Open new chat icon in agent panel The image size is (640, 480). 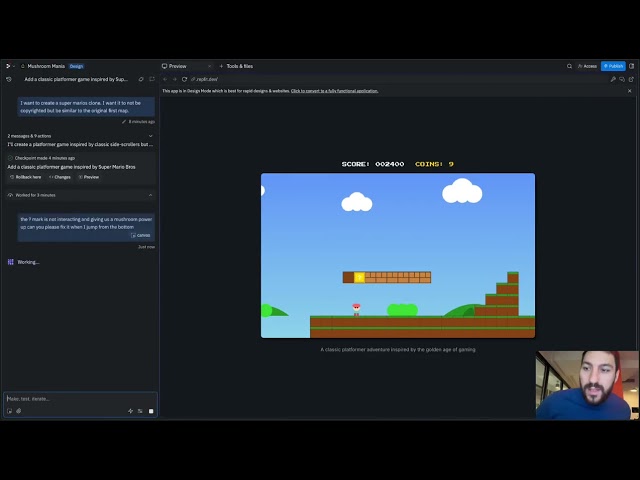[152, 79]
